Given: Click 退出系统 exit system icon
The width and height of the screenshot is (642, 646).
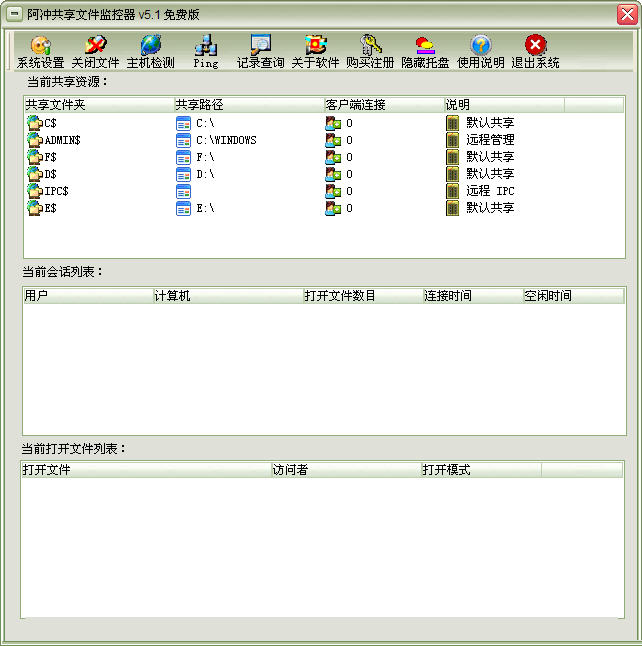Looking at the screenshot, I should pos(535,45).
